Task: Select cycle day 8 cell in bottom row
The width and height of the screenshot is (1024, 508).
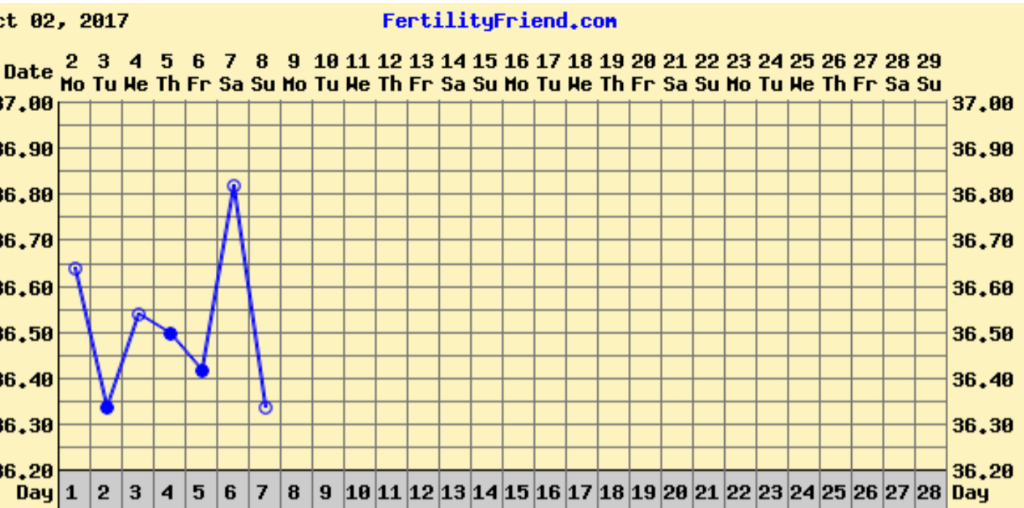Action: click(294, 492)
